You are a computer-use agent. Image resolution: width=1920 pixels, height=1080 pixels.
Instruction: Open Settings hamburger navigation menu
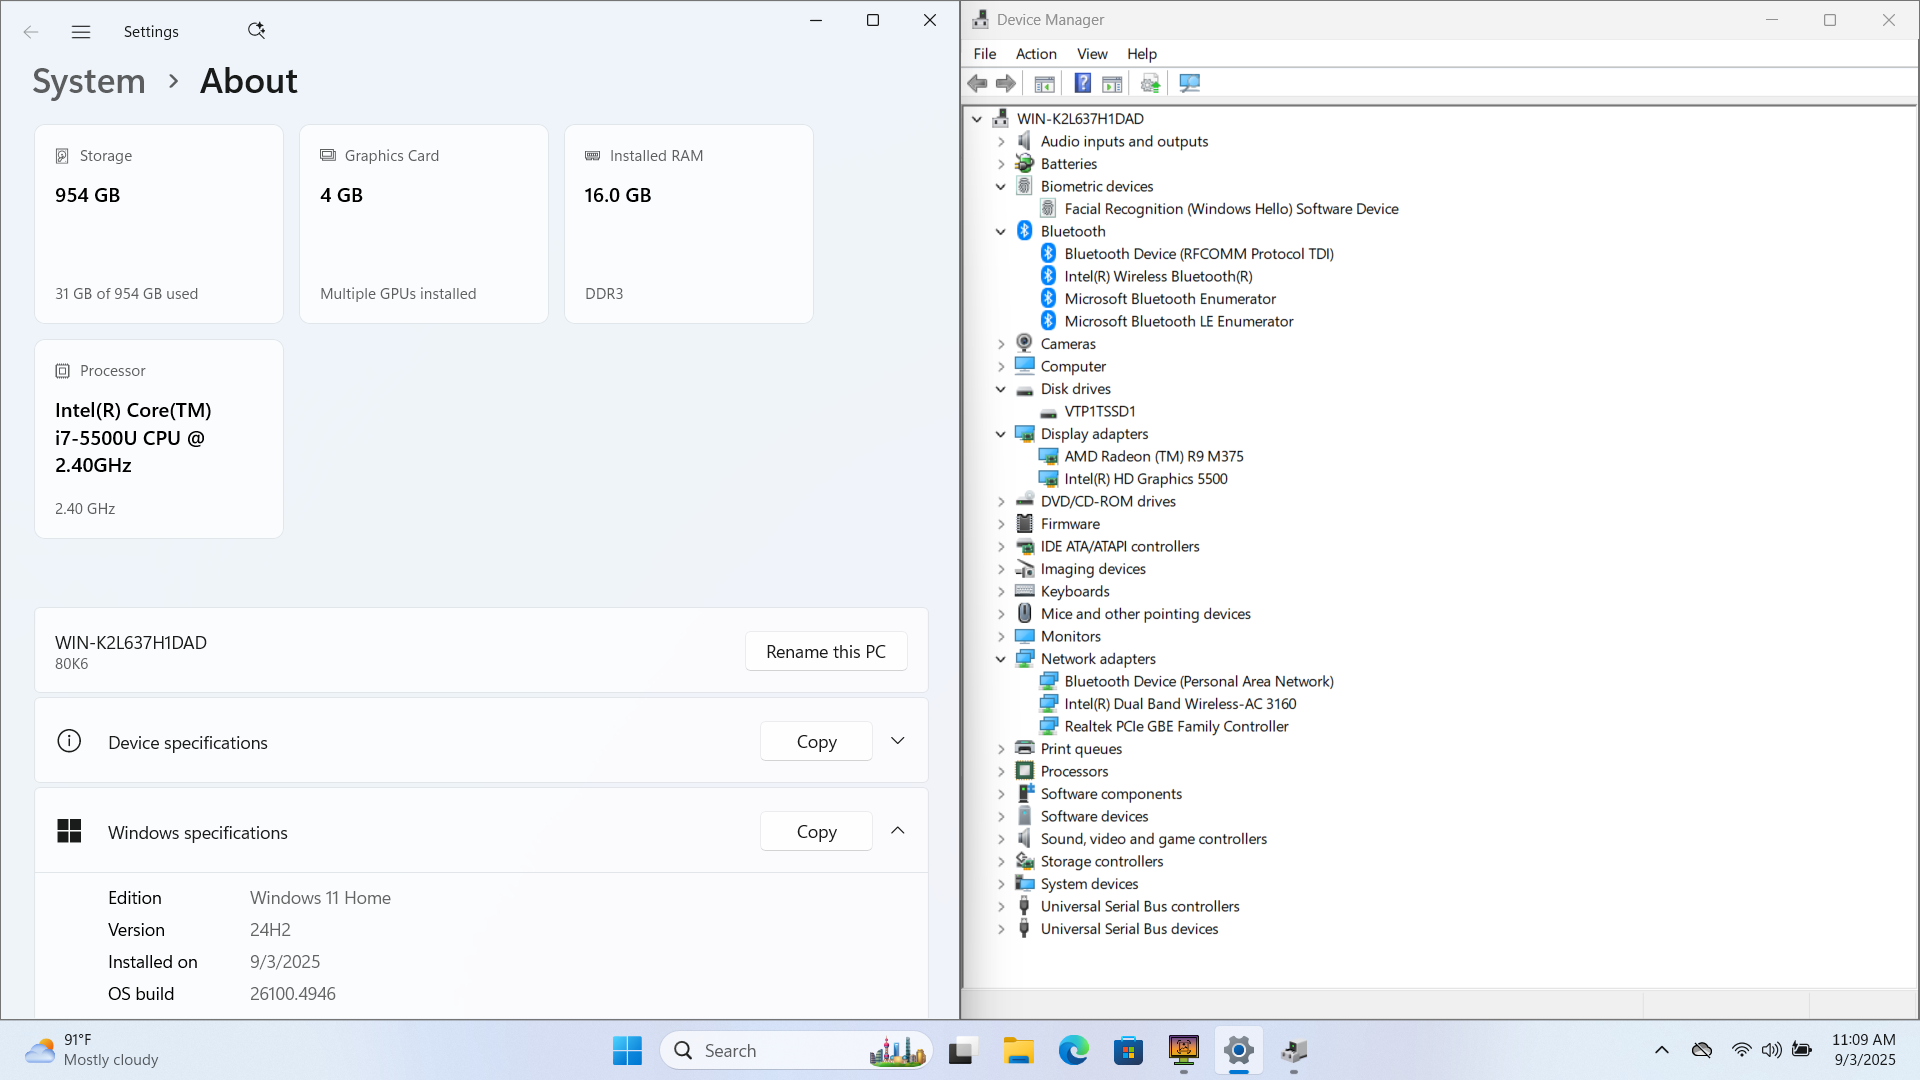click(x=81, y=32)
